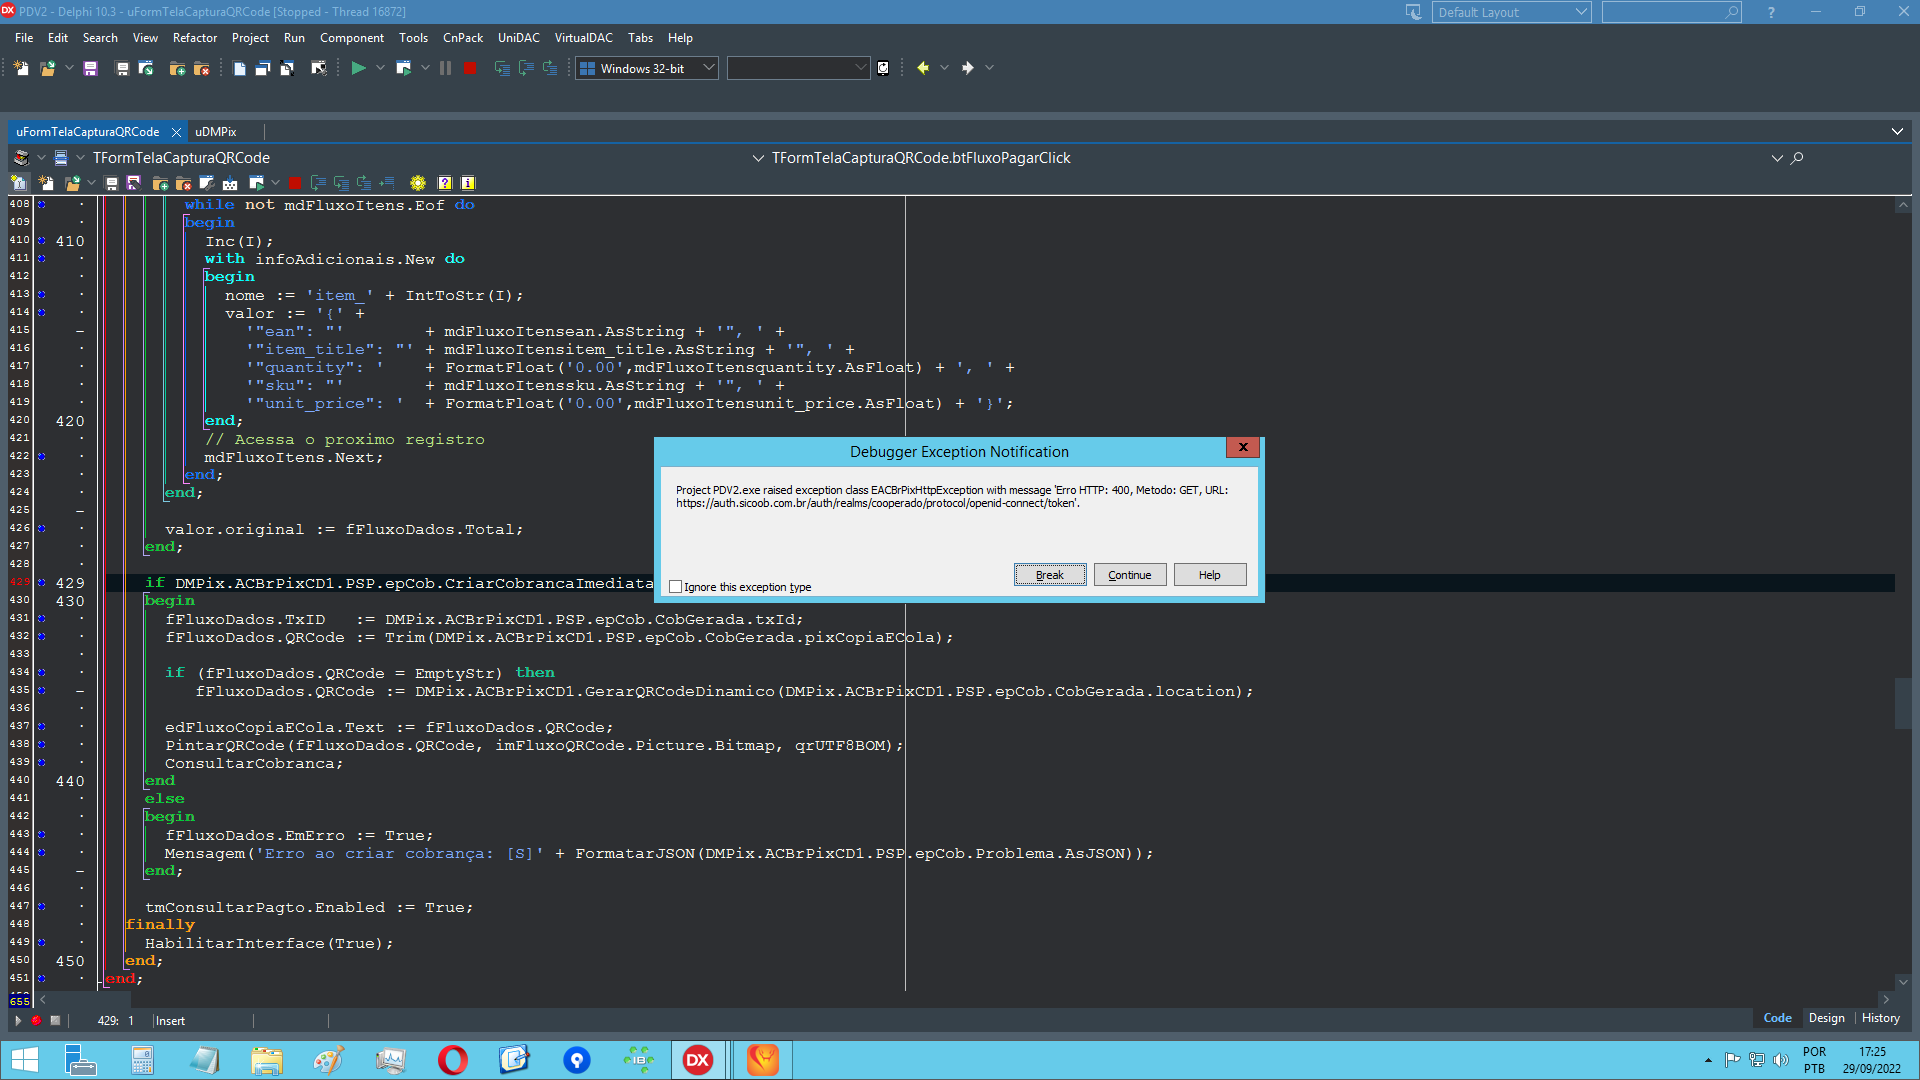Click the Pause program icon
Image resolution: width=1920 pixels, height=1080 pixels.
pos(445,68)
